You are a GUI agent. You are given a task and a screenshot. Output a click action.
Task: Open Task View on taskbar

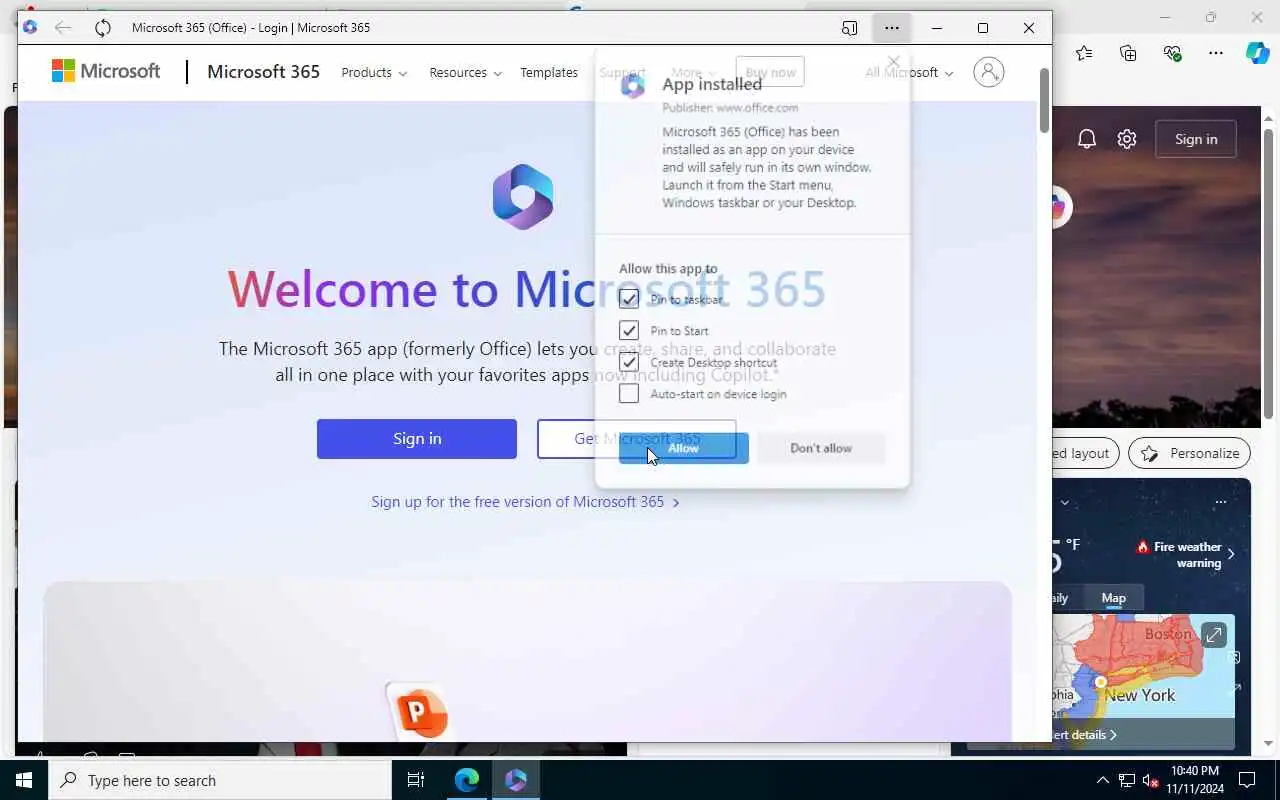tap(416, 780)
